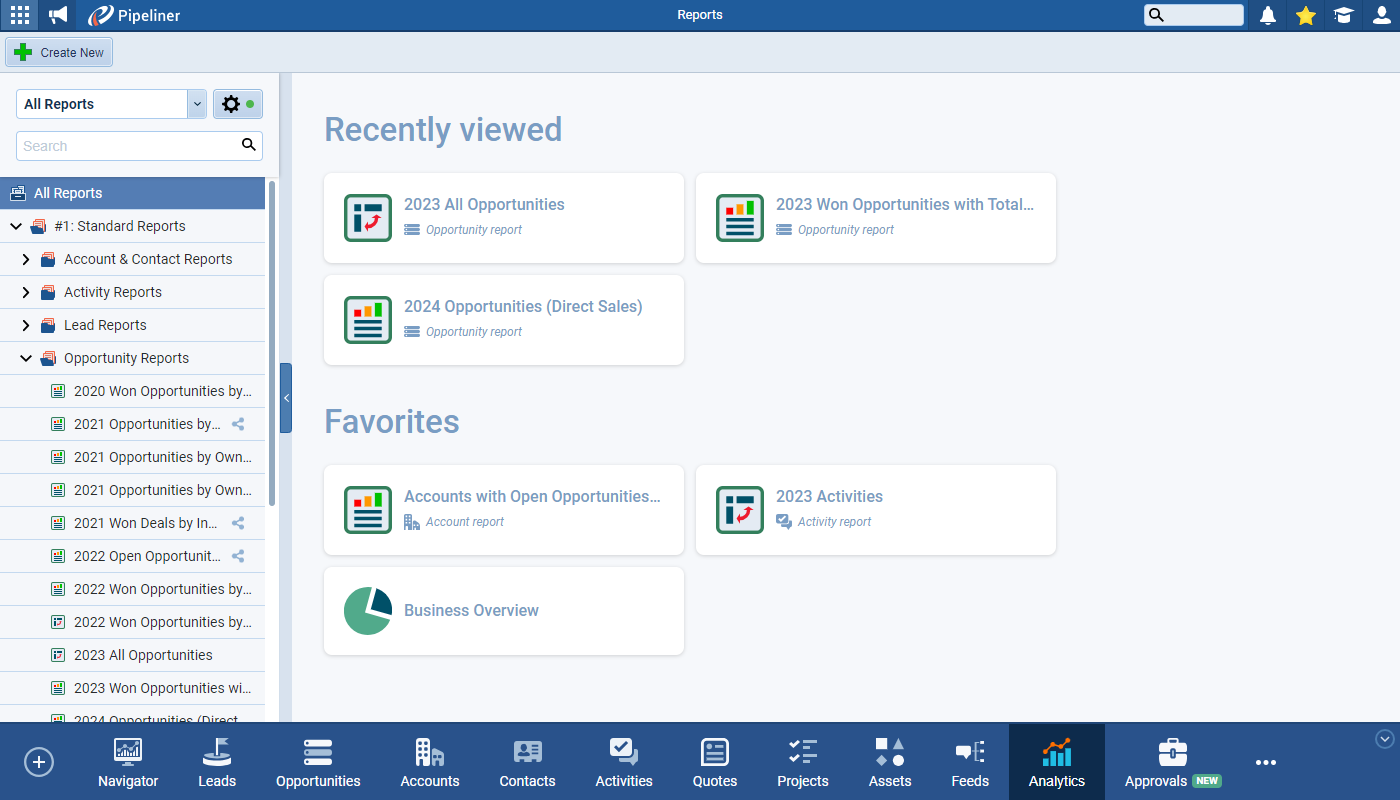The width and height of the screenshot is (1400, 800).
Task: Open the graduation cap help icon
Action: click(1343, 15)
